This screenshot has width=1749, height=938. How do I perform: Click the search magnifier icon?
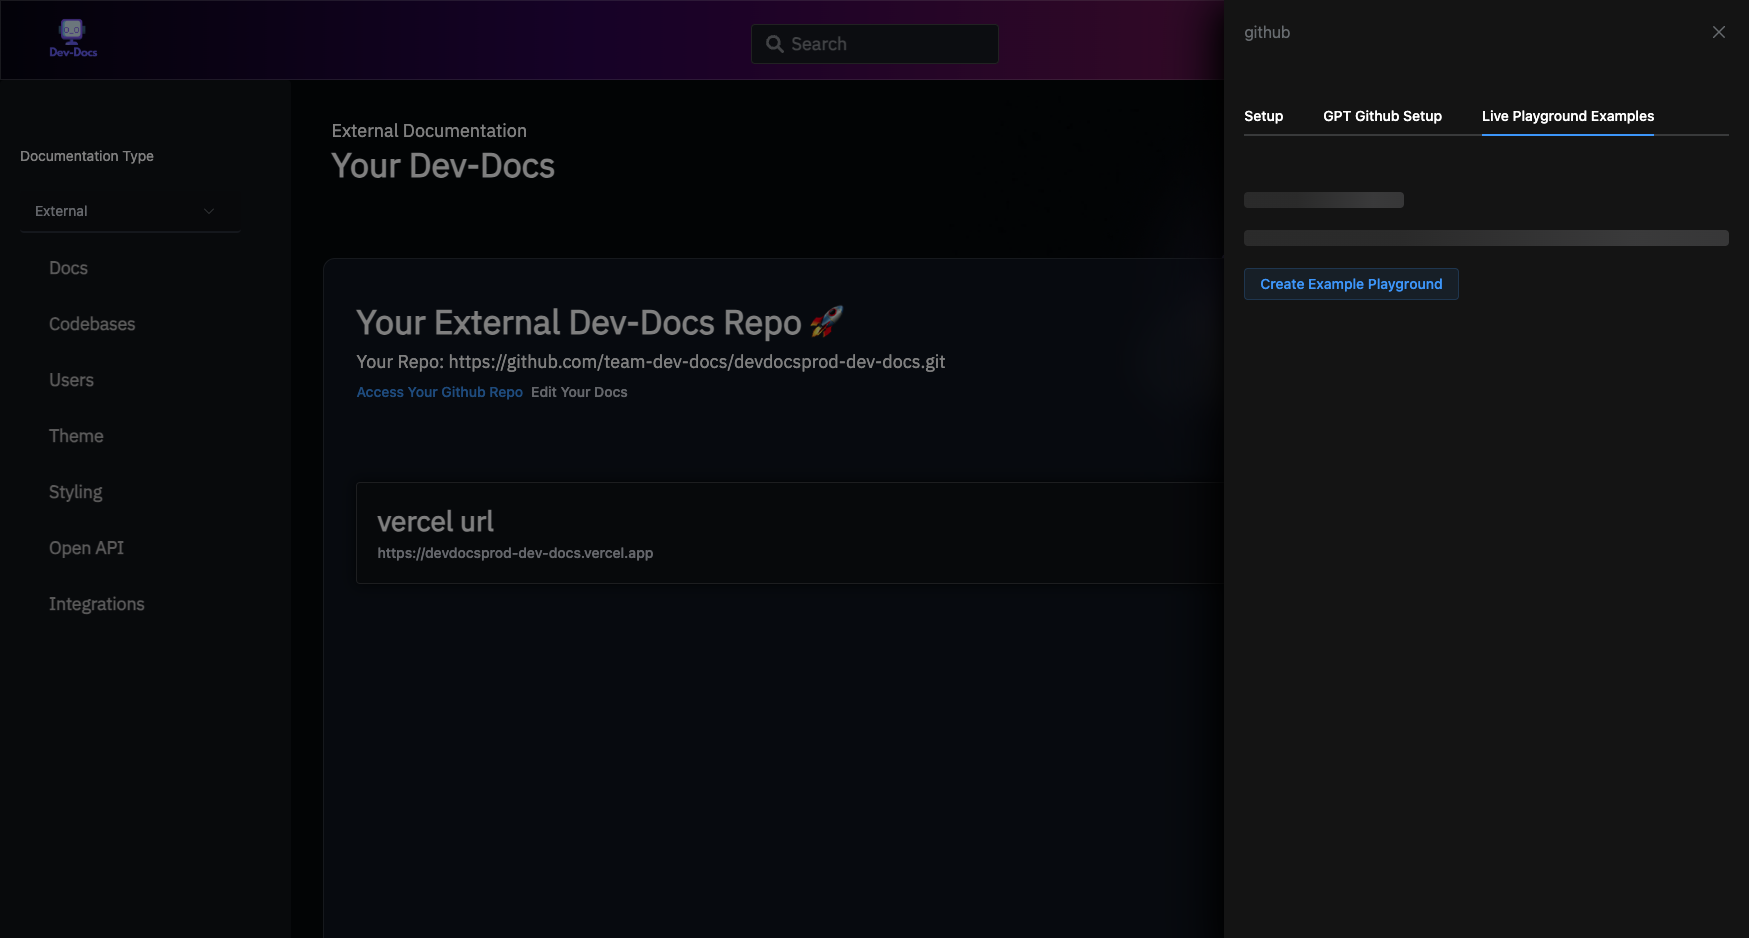[x=774, y=43]
